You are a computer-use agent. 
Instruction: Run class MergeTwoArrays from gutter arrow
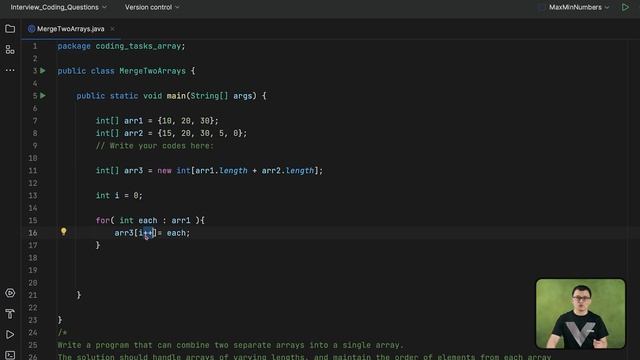click(x=43, y=71)
